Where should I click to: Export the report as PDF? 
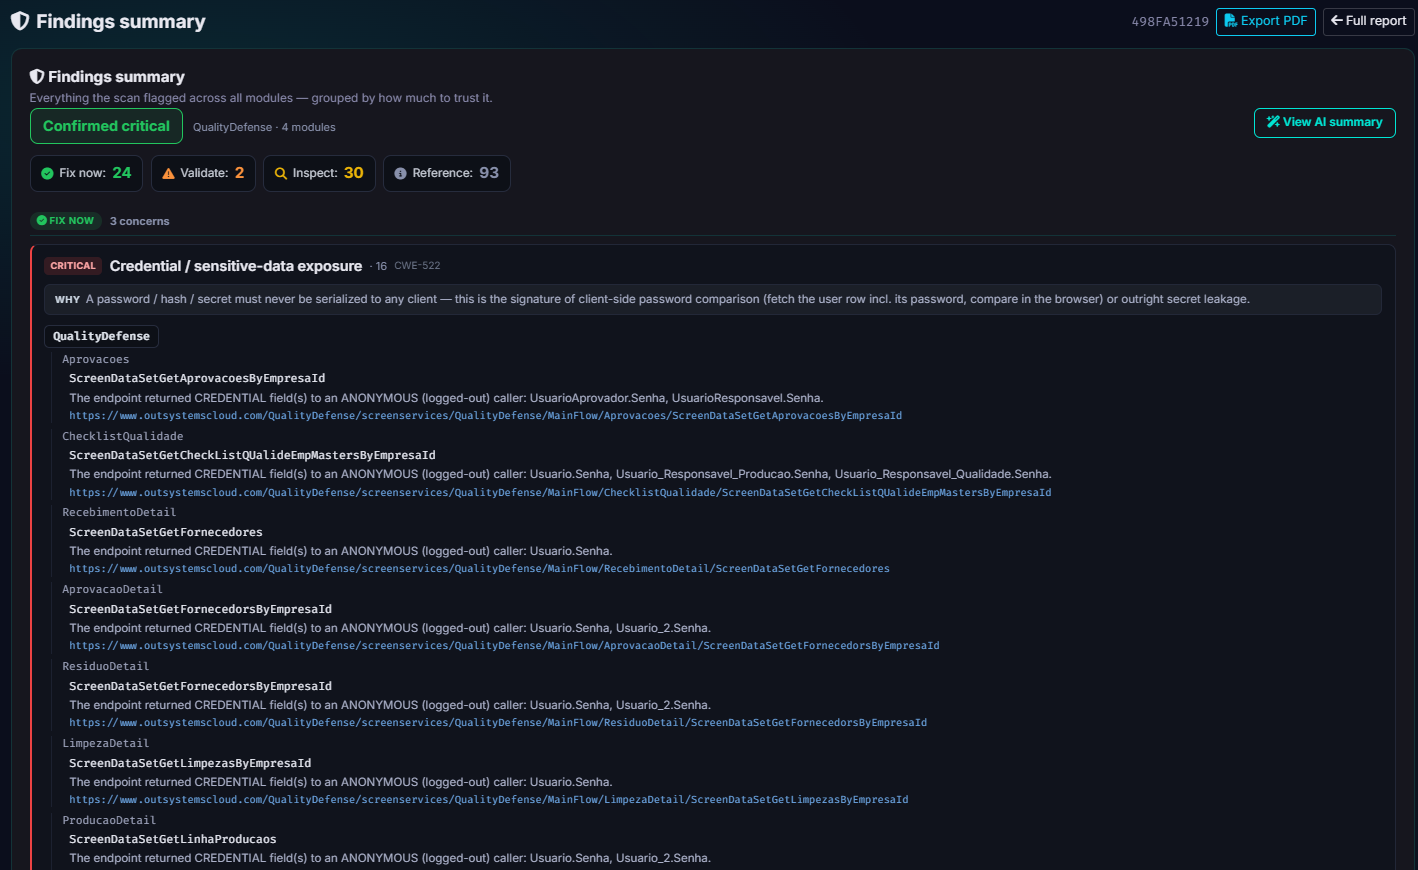point(1265,21)
